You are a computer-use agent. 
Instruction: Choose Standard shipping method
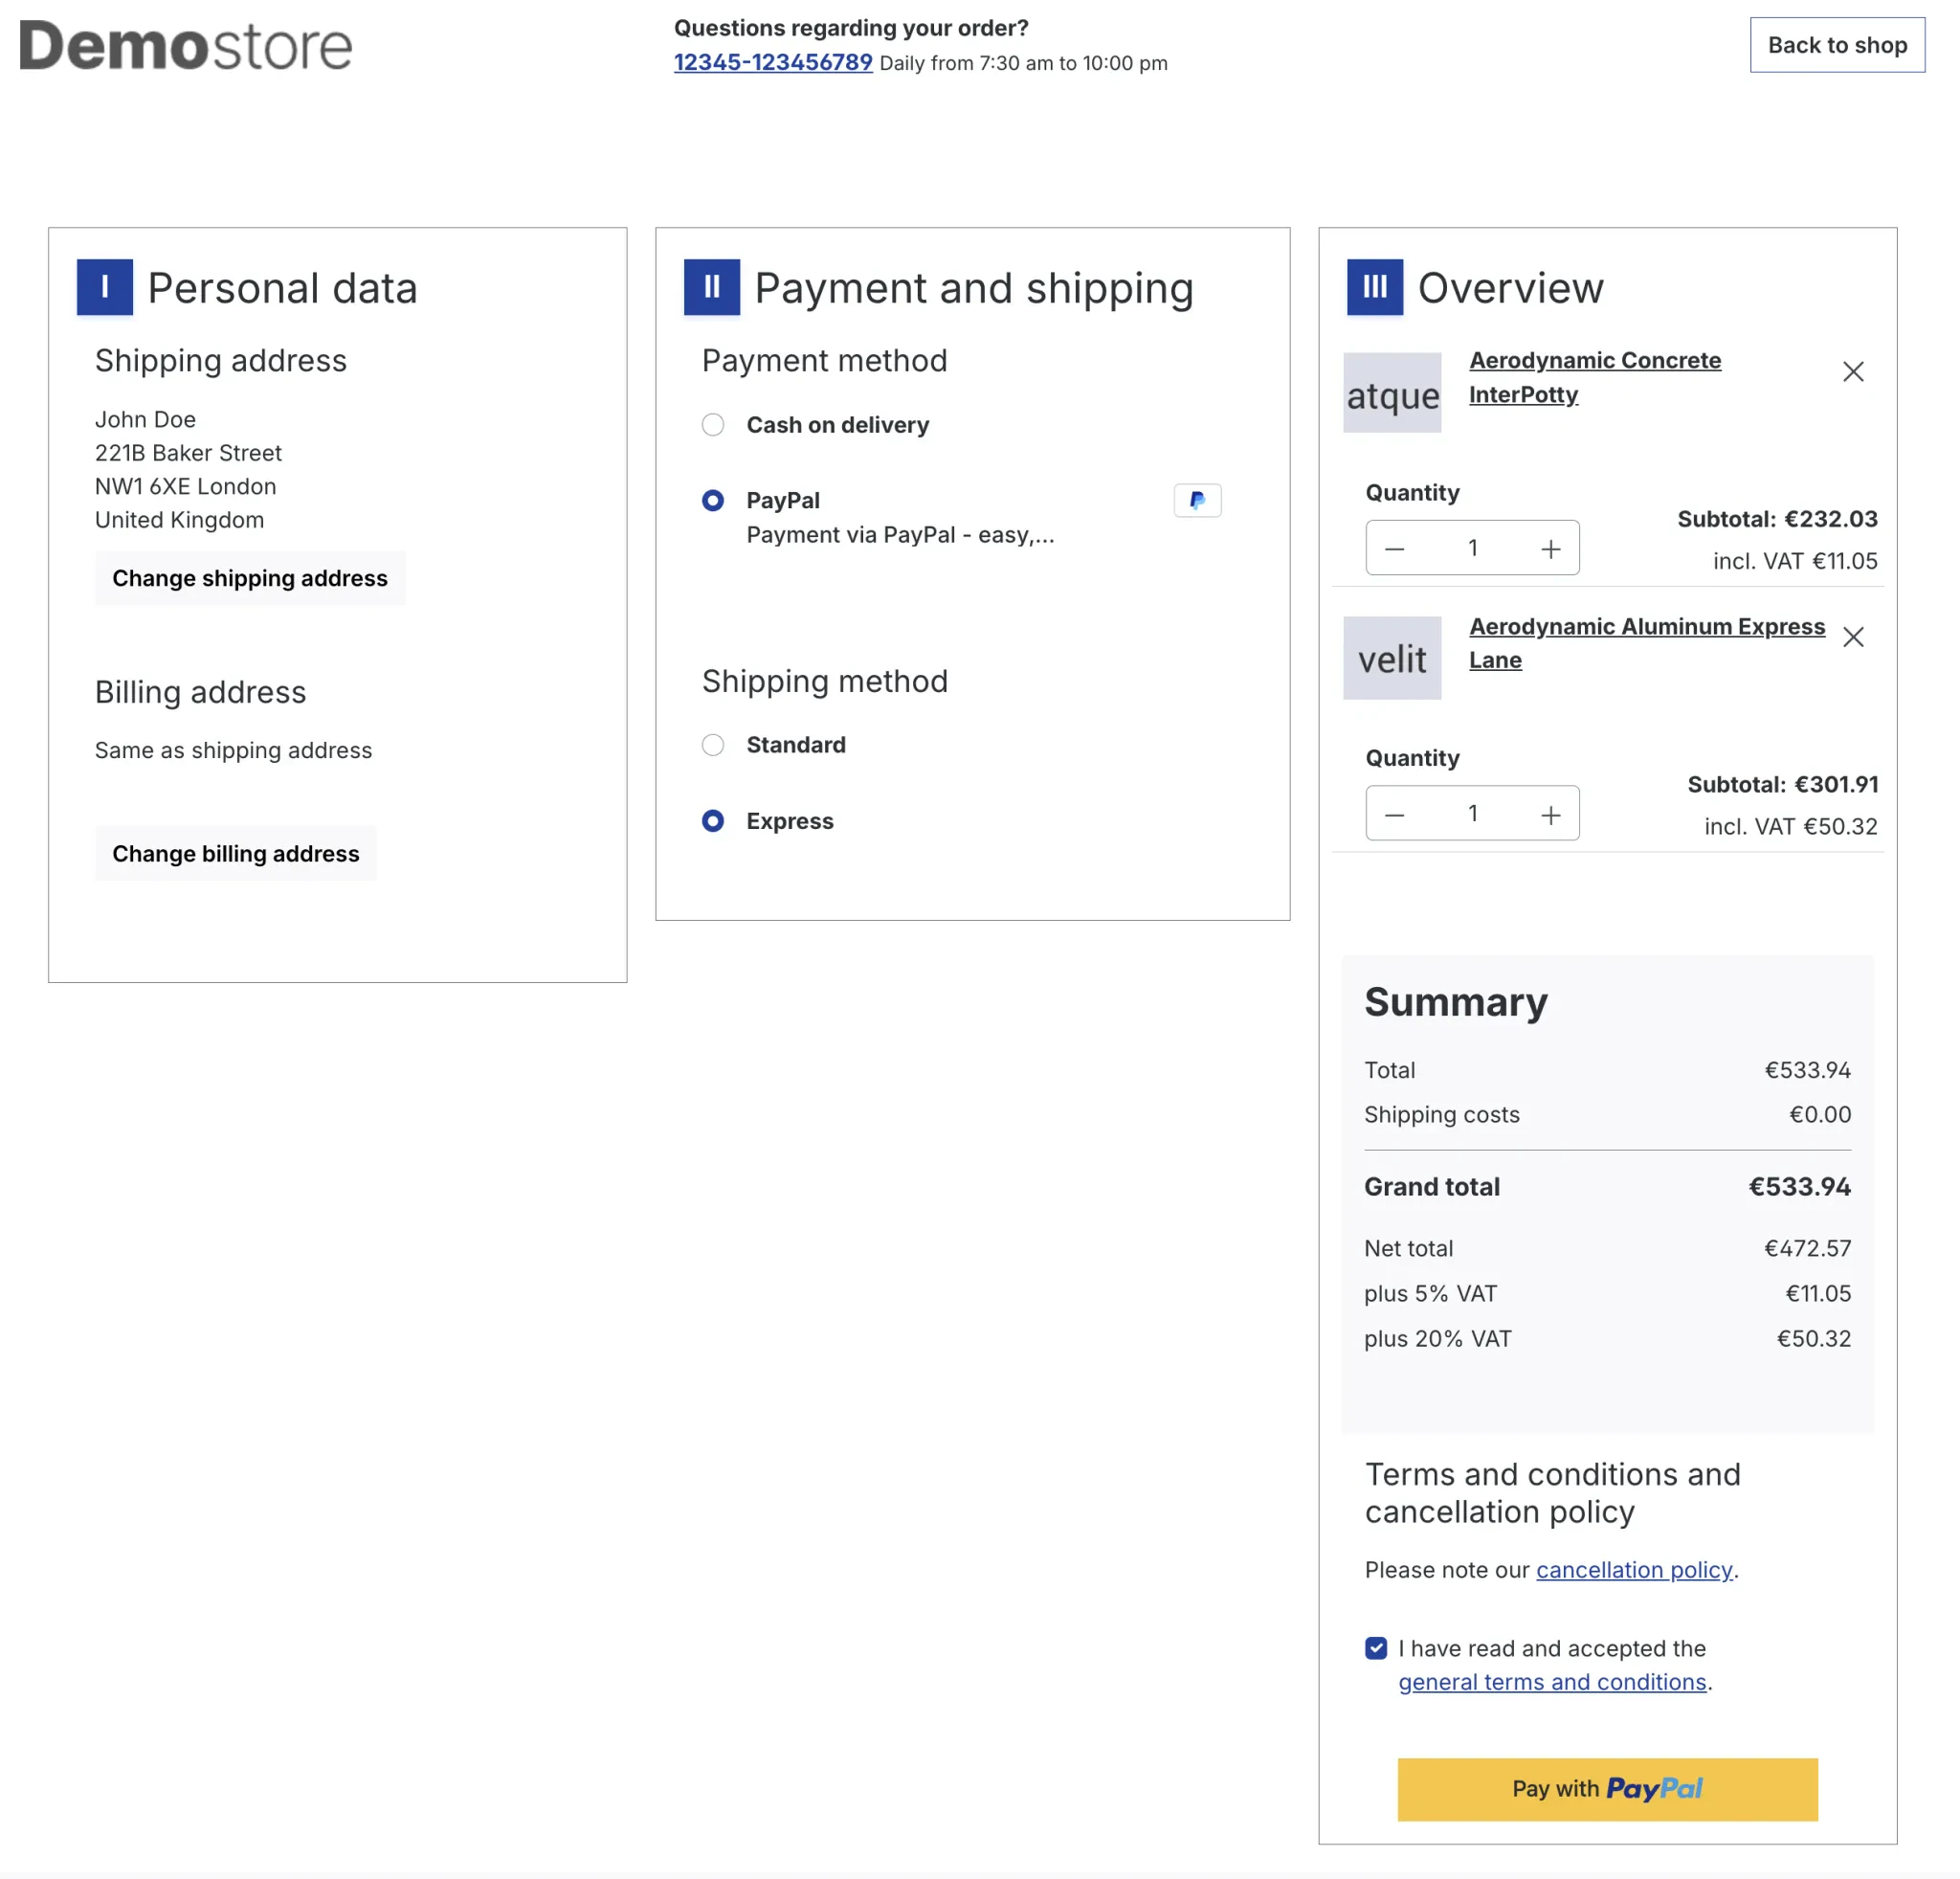pyautogui.click(x=713, y=745)
